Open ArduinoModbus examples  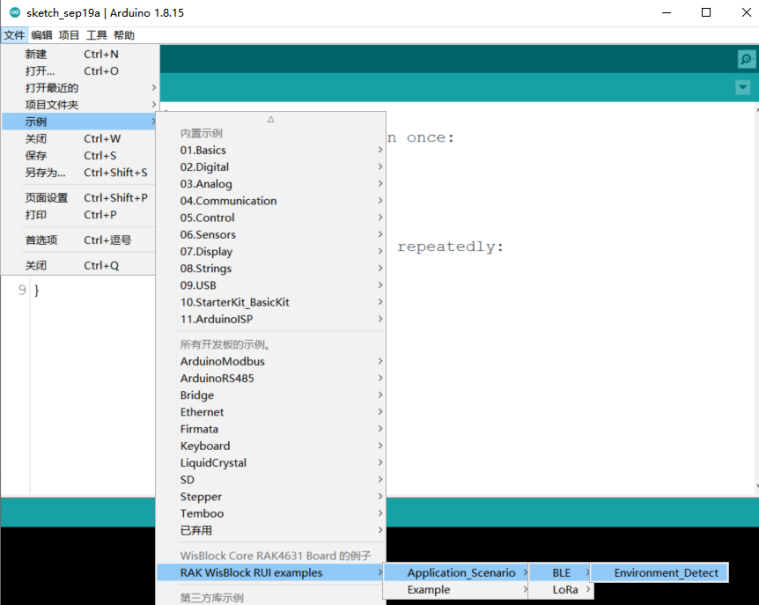point(271,362)
